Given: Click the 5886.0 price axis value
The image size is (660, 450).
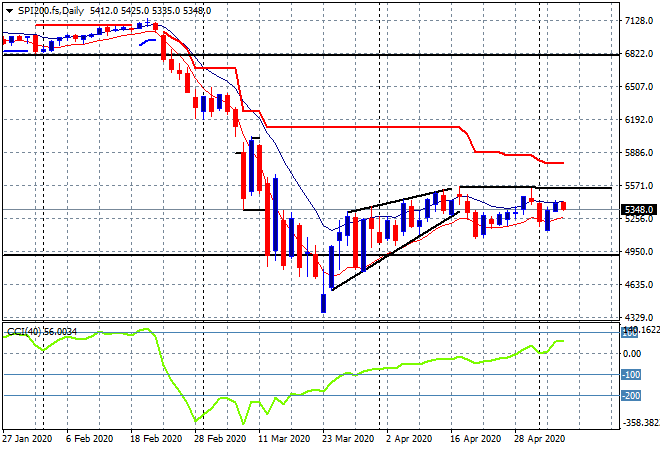Looking at the screenshot, I should tap(639, 153).
